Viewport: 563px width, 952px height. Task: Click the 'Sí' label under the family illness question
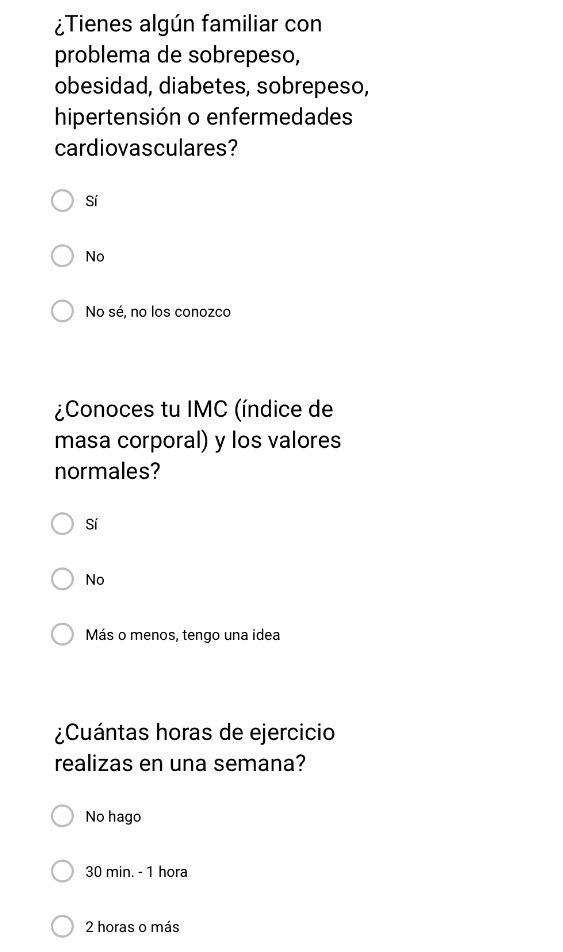coord(91,201)
